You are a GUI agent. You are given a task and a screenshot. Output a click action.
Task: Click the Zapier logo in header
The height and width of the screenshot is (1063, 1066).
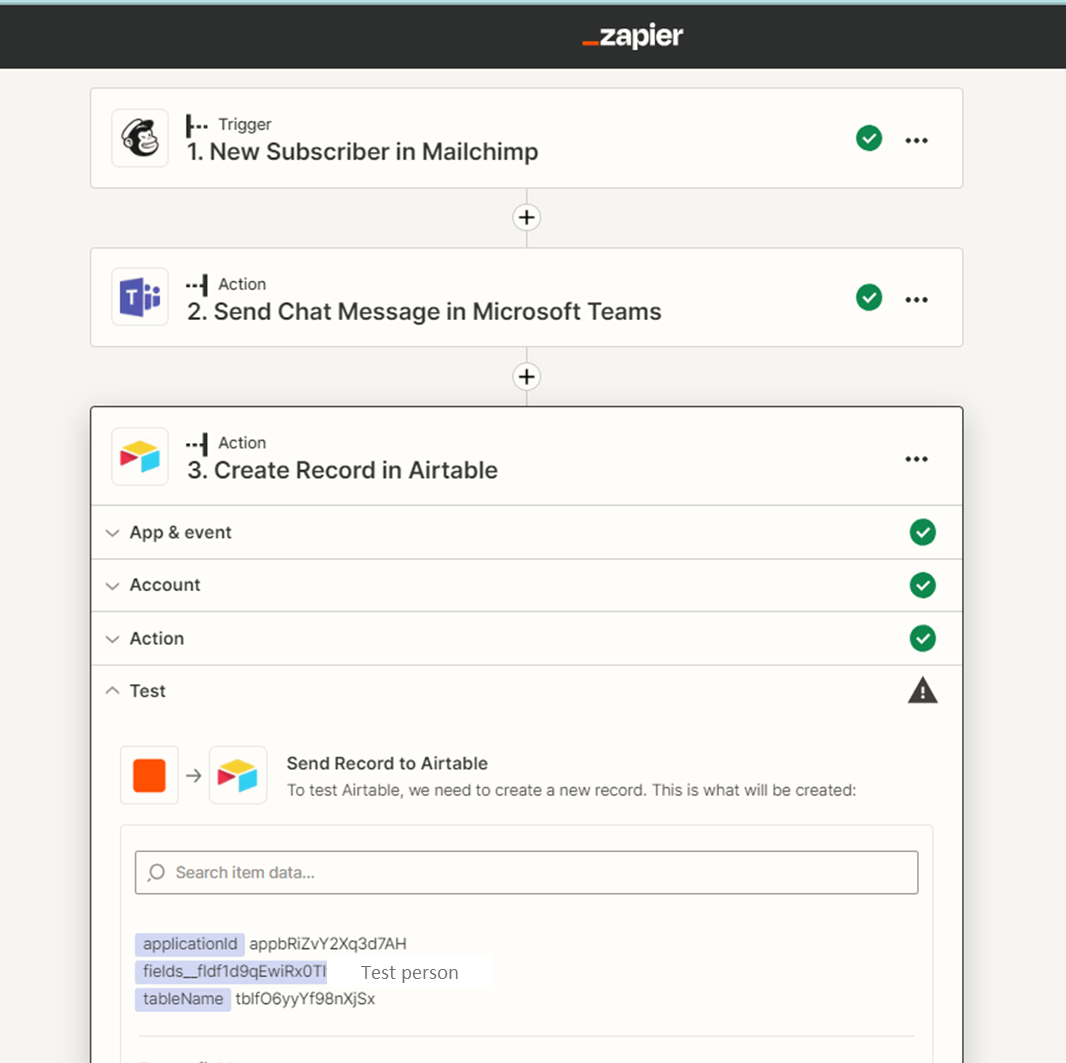[632, 36]
